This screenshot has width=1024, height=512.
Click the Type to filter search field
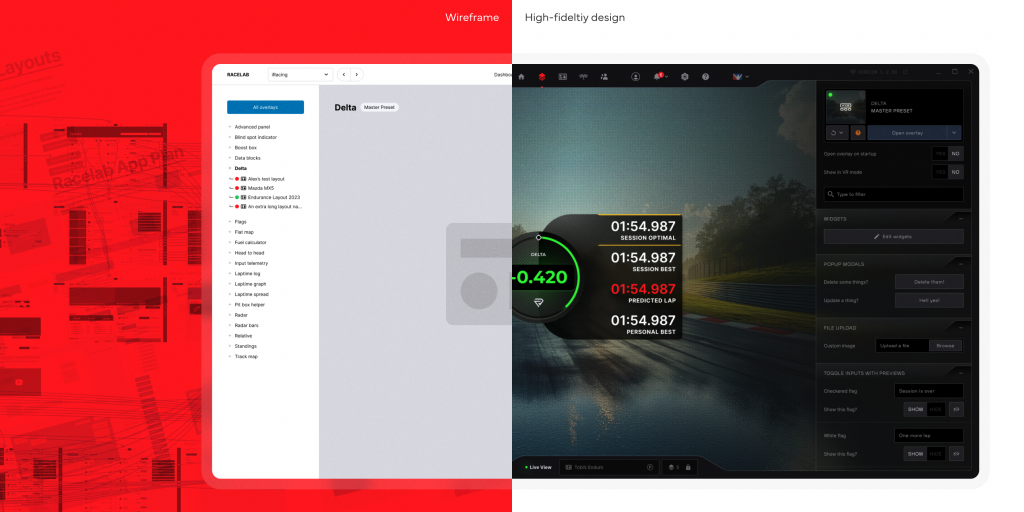[x=893, y=194]
